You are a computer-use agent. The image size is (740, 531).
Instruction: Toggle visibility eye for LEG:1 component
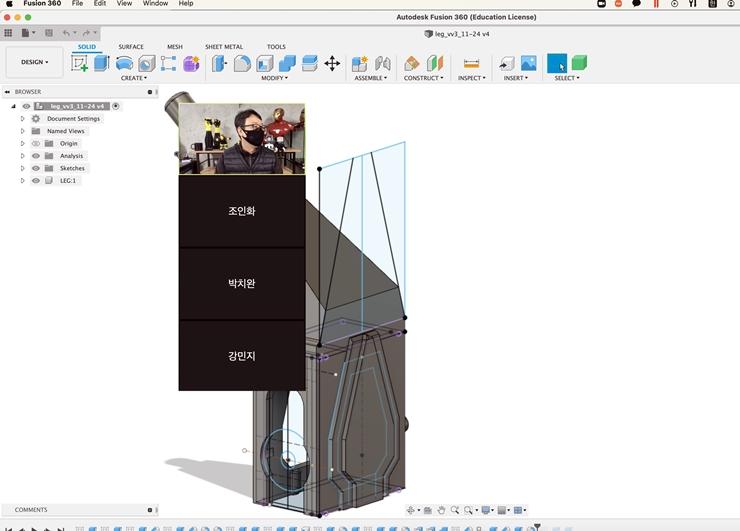click(36, 181)
